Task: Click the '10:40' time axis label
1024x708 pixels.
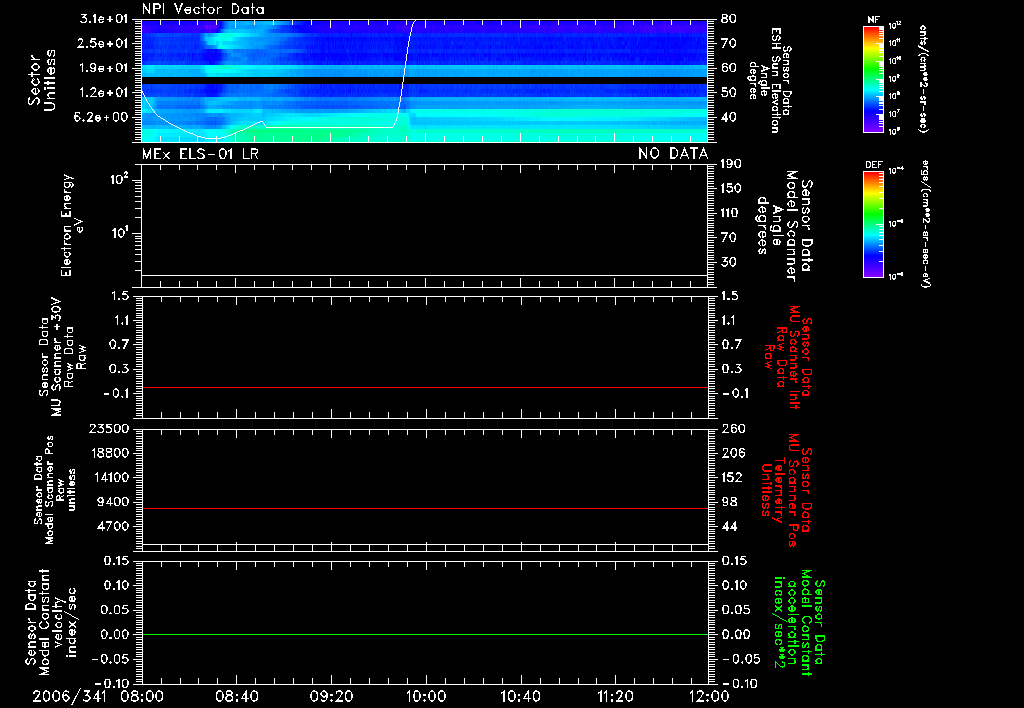Action: coord(520,696)
